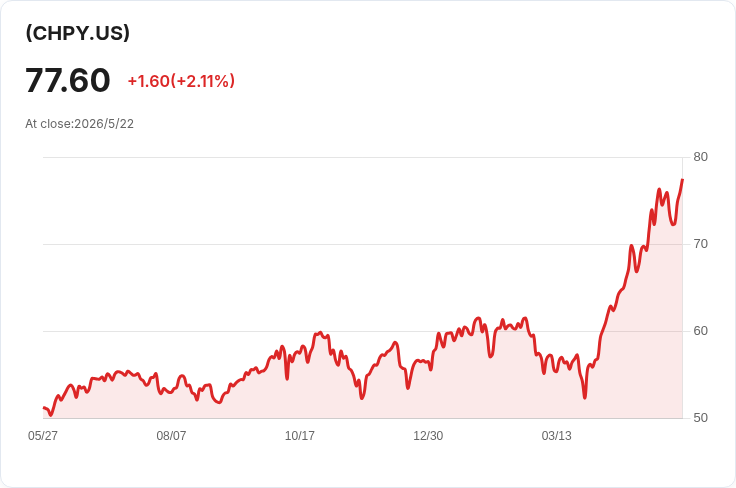The image size is (736, 488).
Task: Click the 80 y-axis label
Action: (700, 157)
